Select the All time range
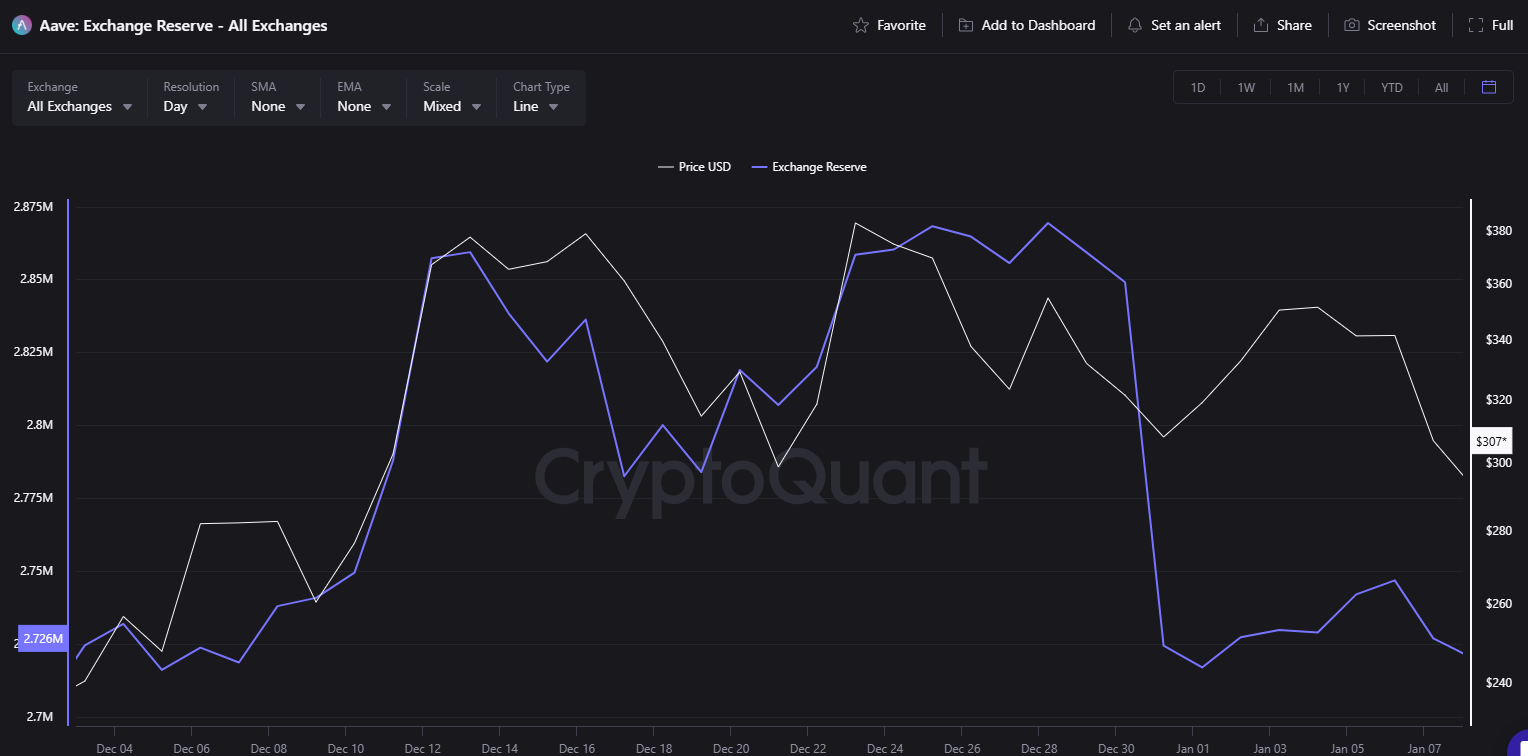 [1441, 88]
